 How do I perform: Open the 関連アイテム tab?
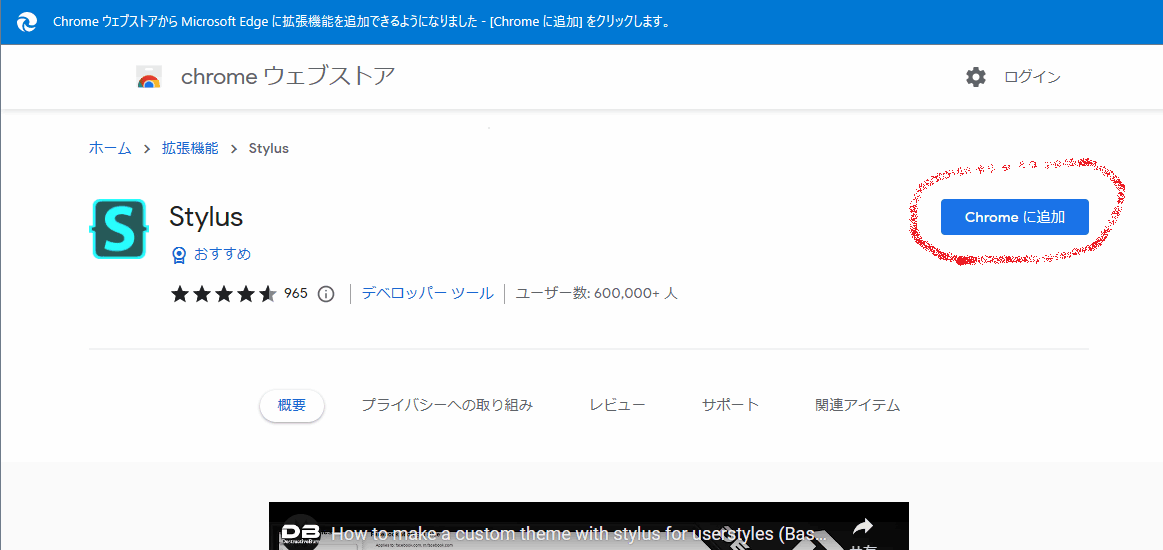tap(857, 405)
